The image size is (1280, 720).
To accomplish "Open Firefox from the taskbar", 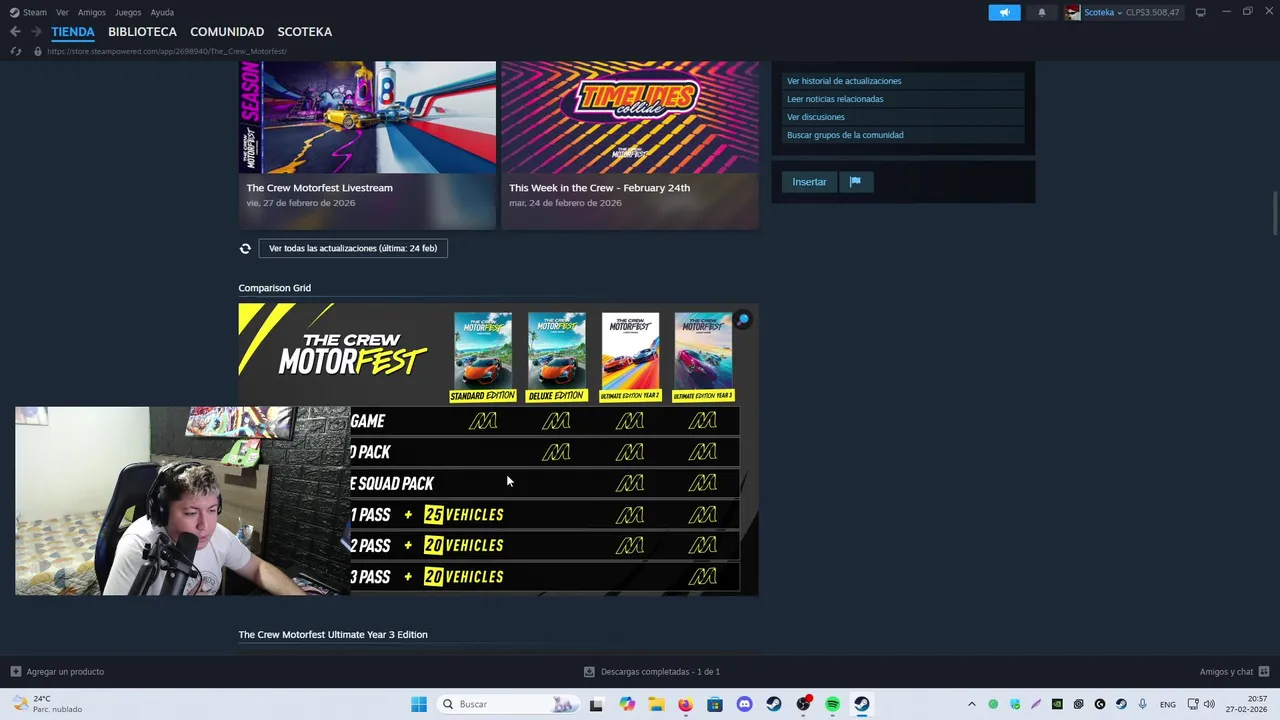I will tap(685, 704).
